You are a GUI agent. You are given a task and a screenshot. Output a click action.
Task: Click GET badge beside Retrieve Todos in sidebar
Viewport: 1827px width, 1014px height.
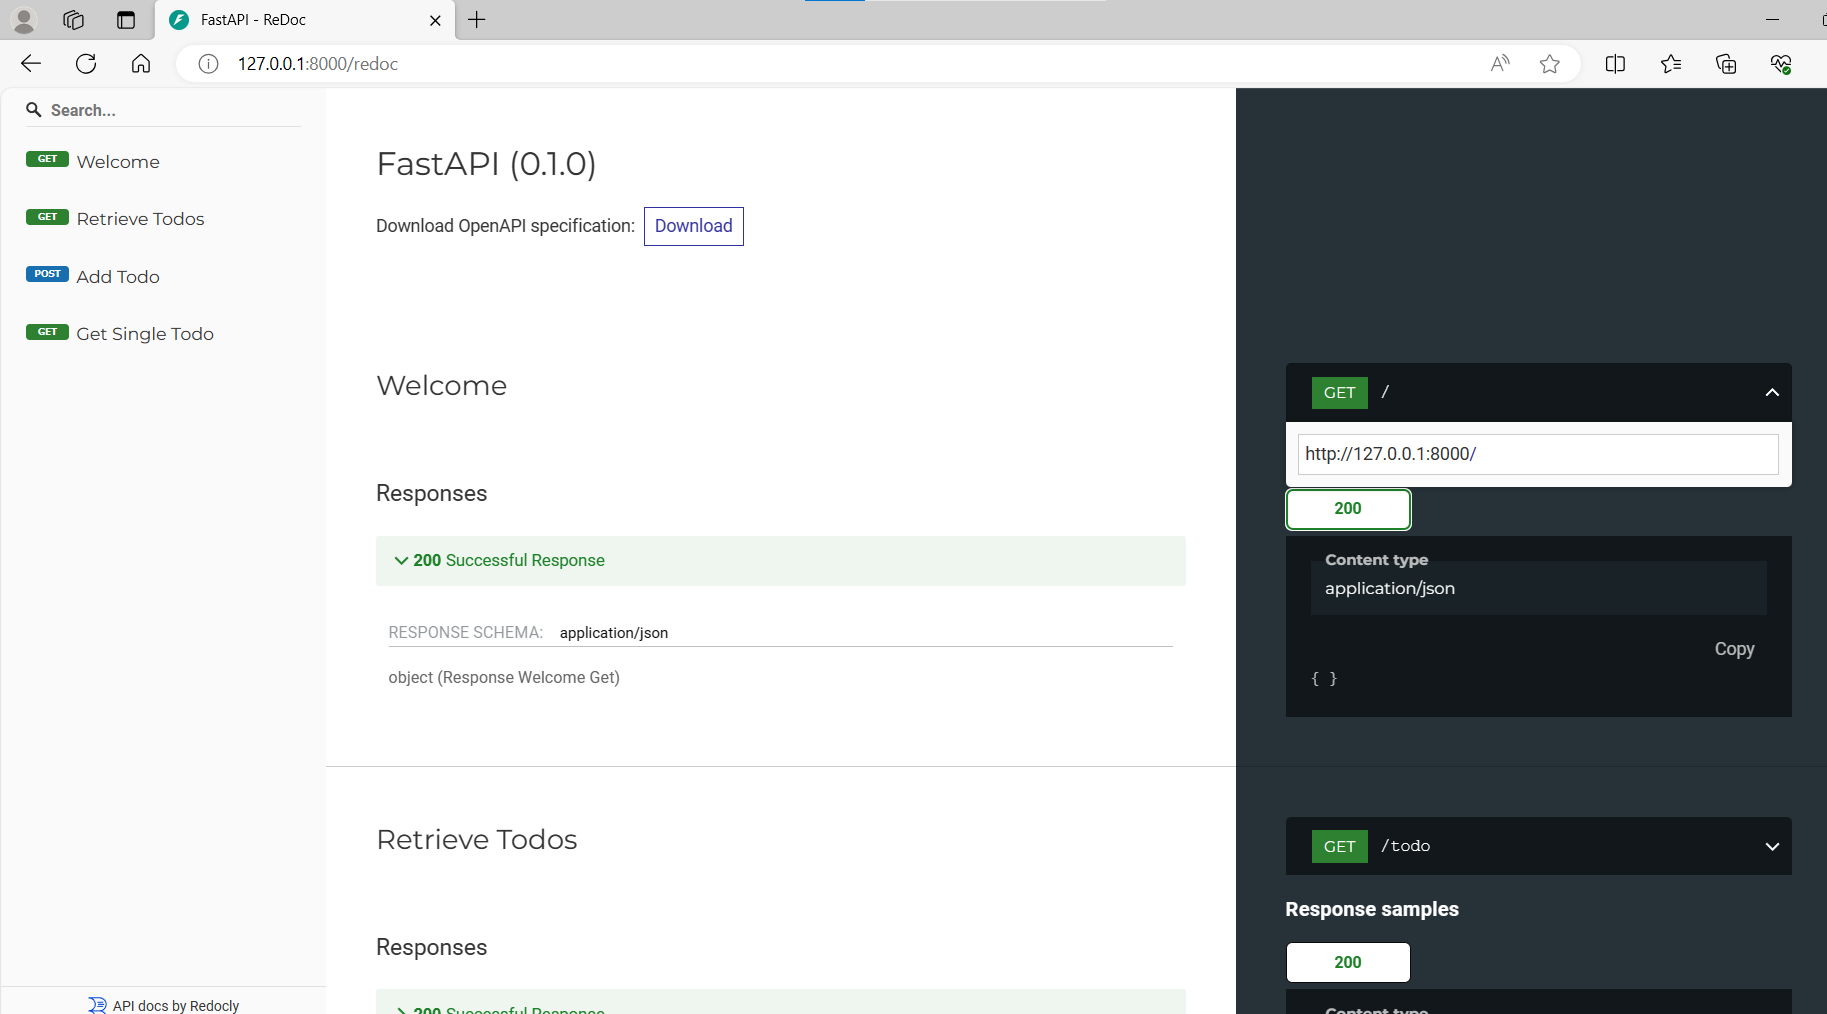click(47, 217)
